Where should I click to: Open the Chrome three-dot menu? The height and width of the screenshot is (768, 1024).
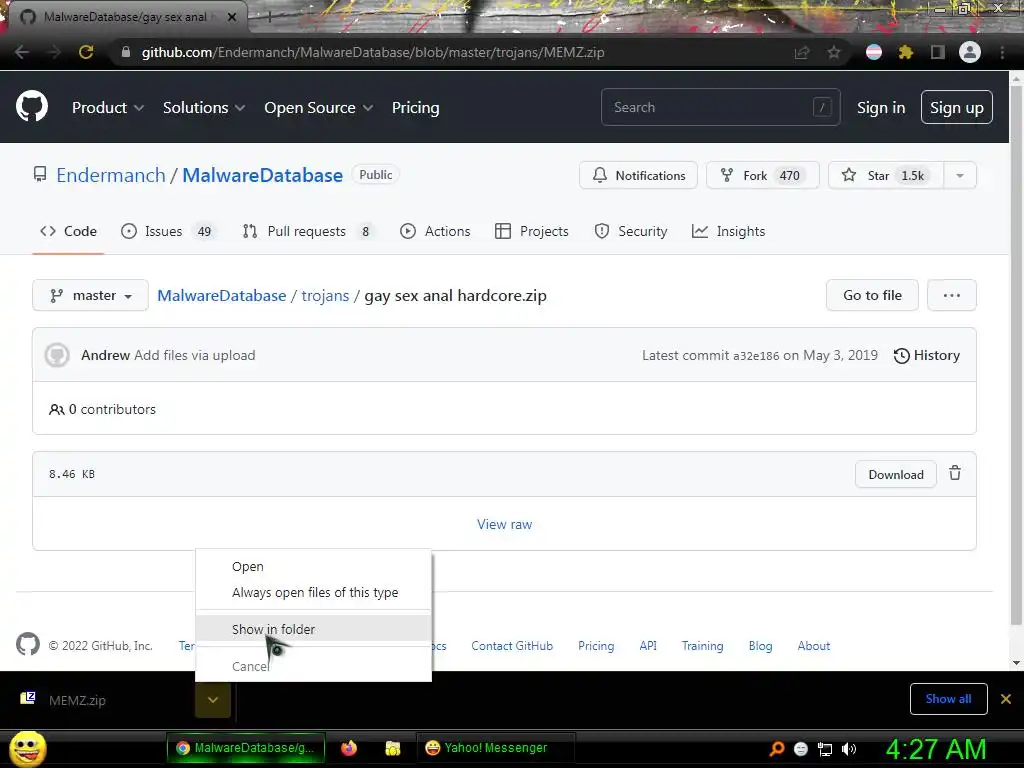click(1002, 52)
